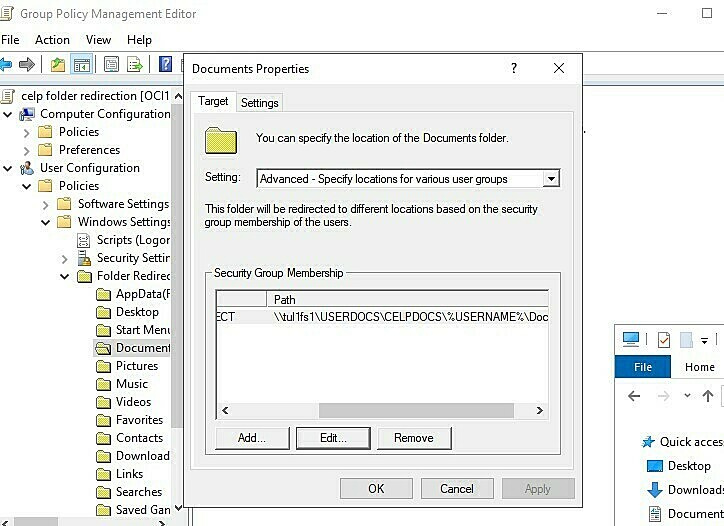The width and height of the screenshot is (724, 526).
Task: Click the Start Menu folder icon
Action: (x=103, y=330)
